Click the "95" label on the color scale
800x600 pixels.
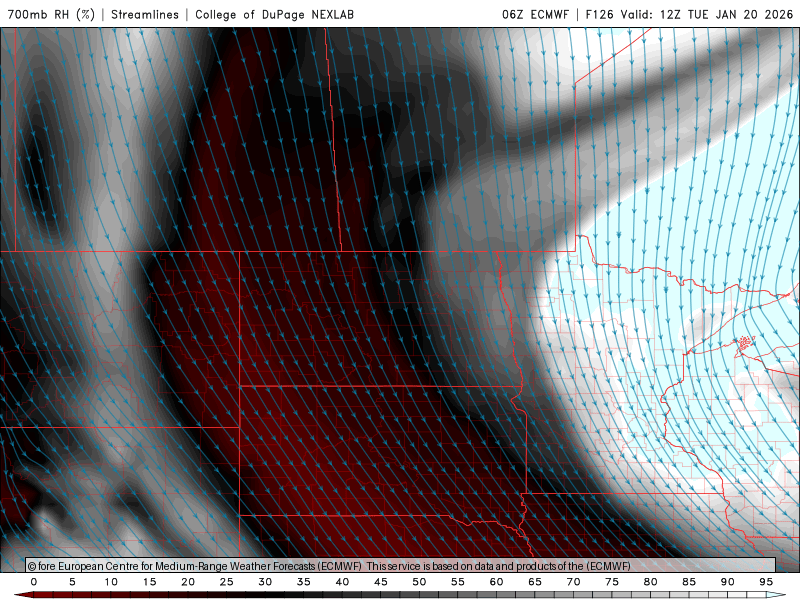click(766, 582)
